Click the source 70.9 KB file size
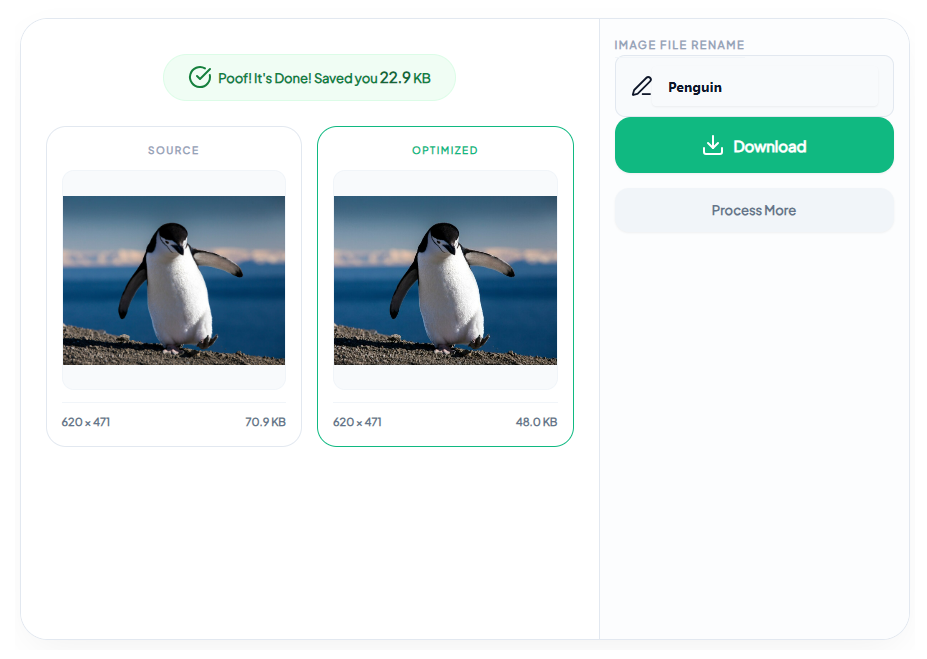Viewport: 927px width, 659px height. click(265, 422)
